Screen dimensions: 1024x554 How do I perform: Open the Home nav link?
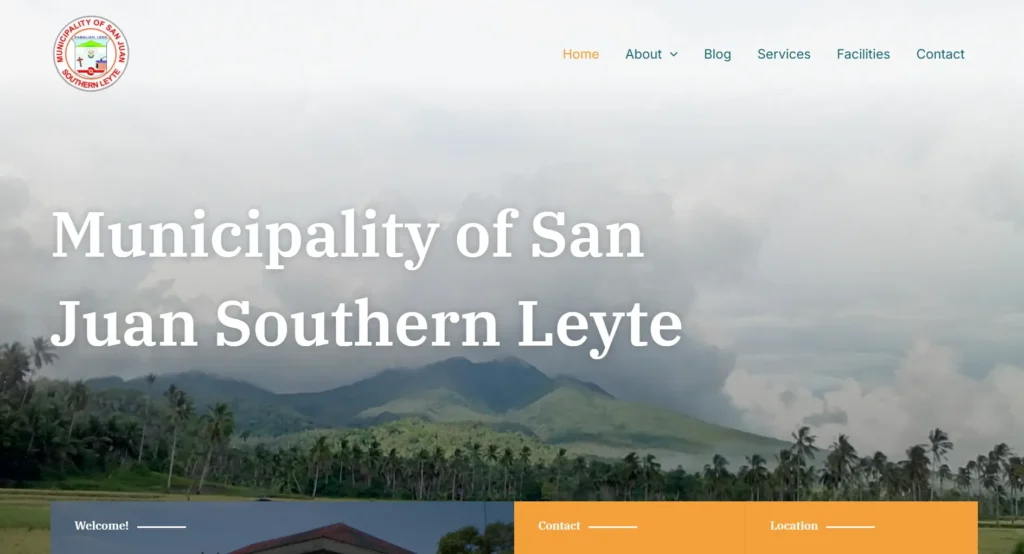tap(581, 54)
